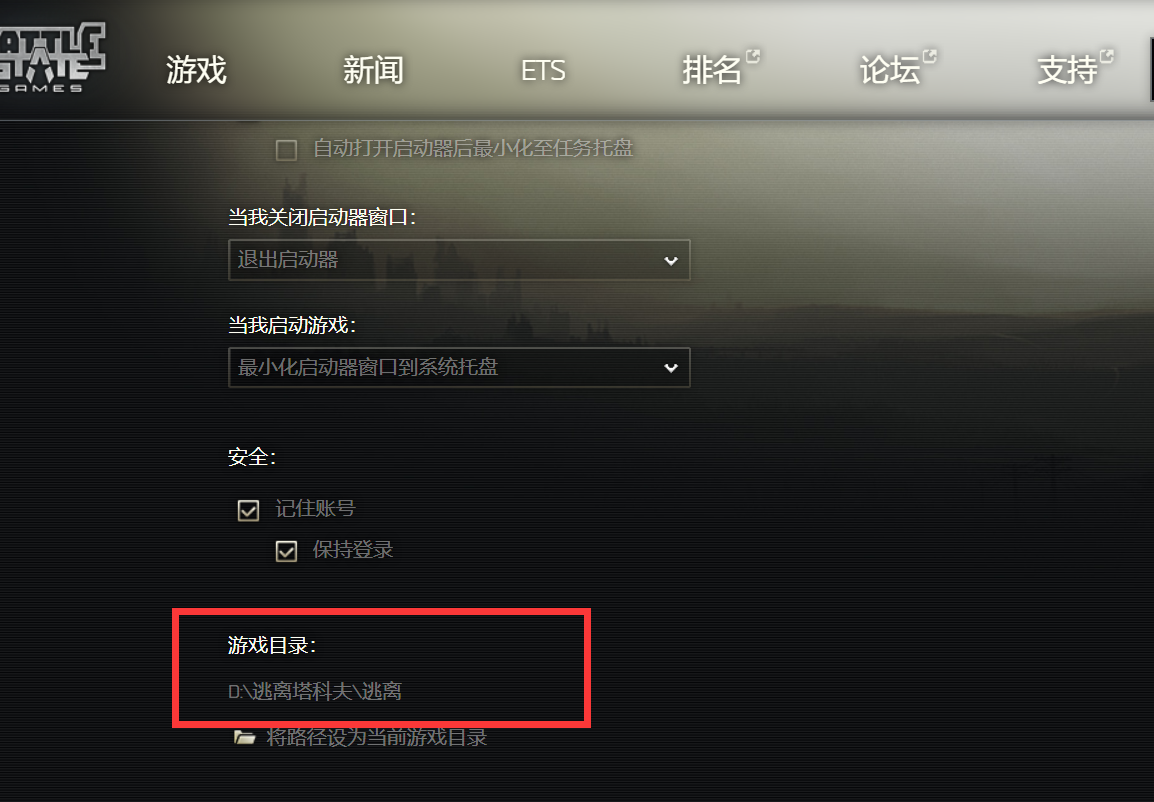
Task: Click the external link icon next to 支持
Action: click(x=1107, y=56)
